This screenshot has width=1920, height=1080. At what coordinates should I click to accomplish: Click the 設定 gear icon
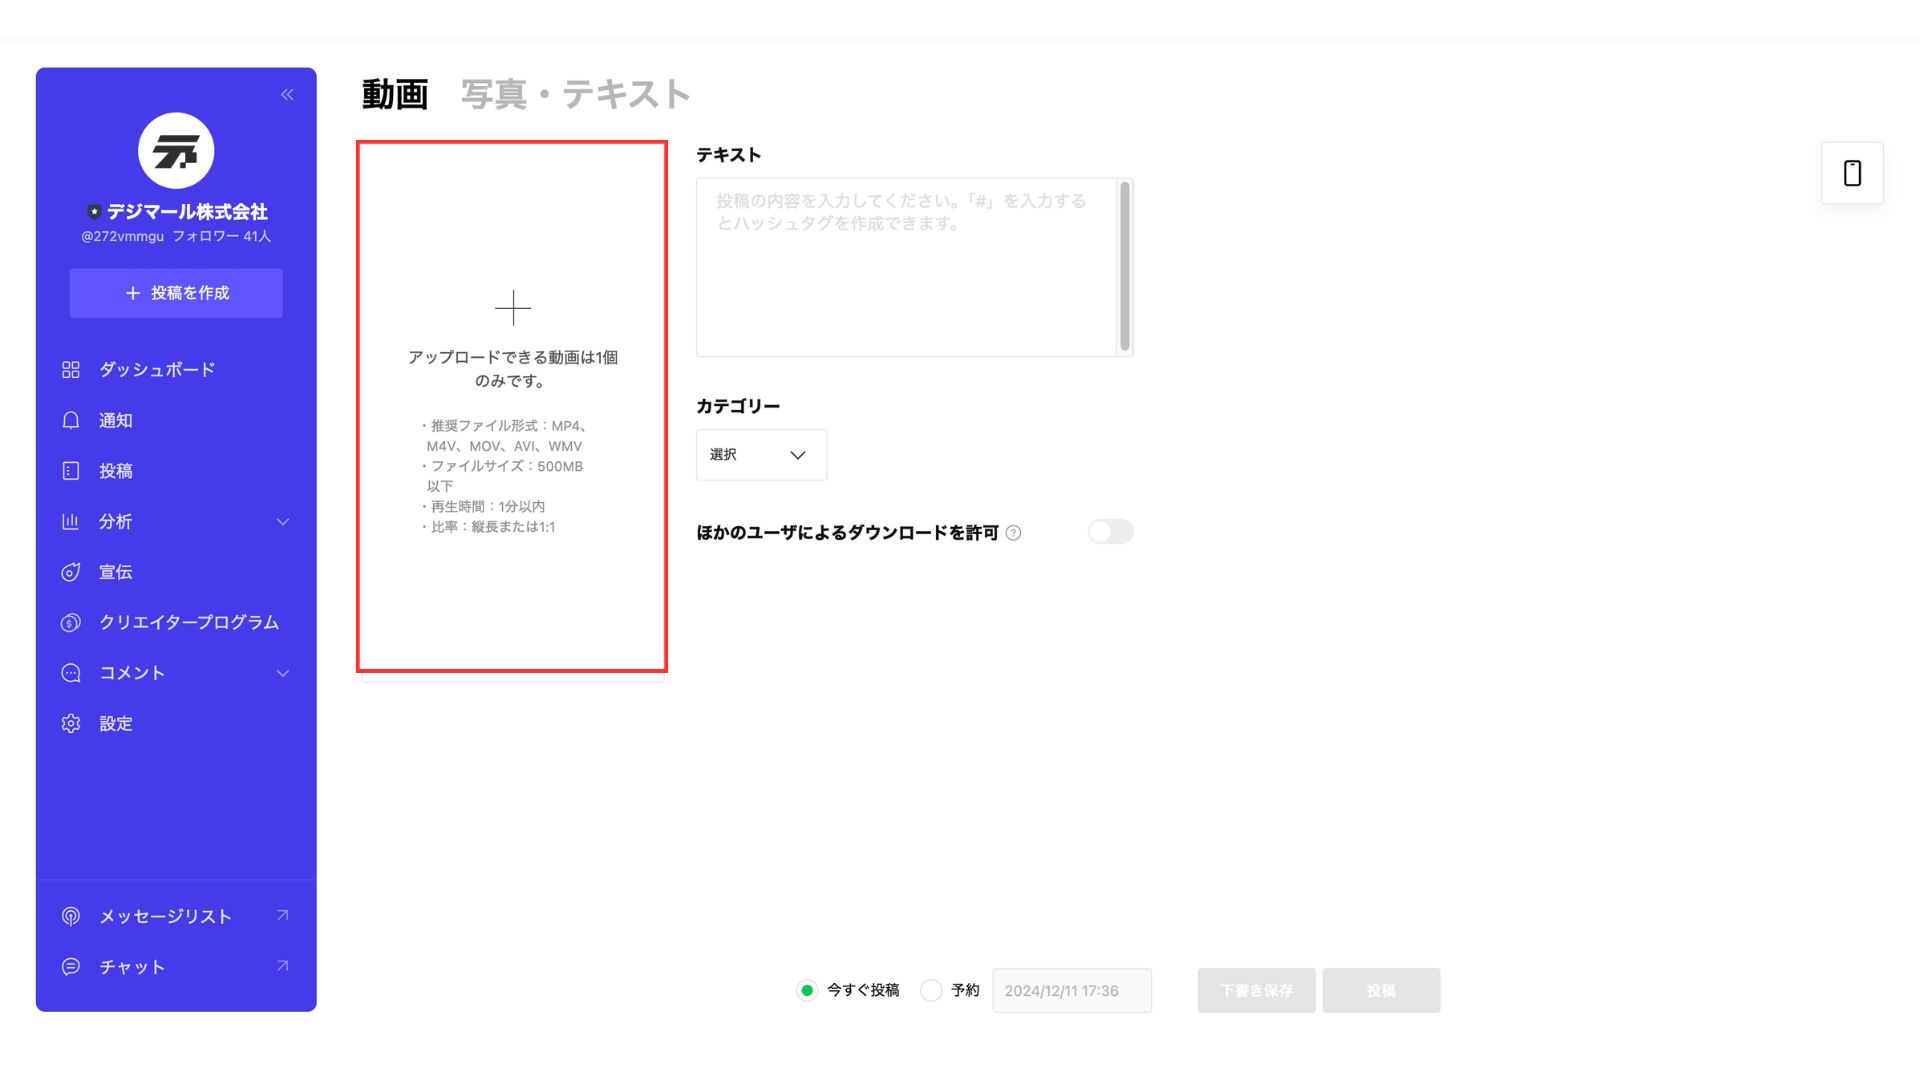pyautogui.click(x=70, y=723)
